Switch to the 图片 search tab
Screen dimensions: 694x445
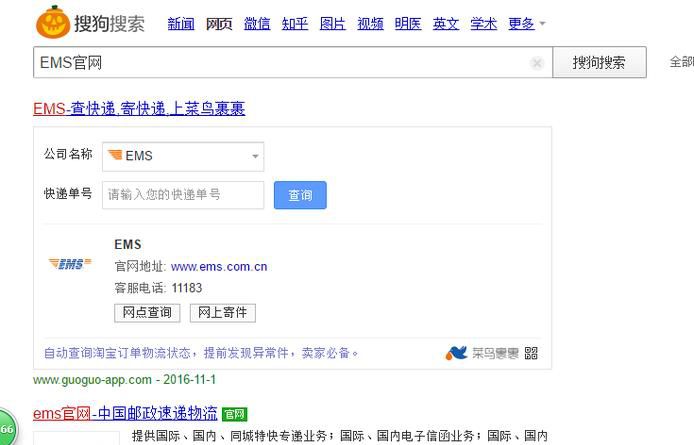pos(333,24)
